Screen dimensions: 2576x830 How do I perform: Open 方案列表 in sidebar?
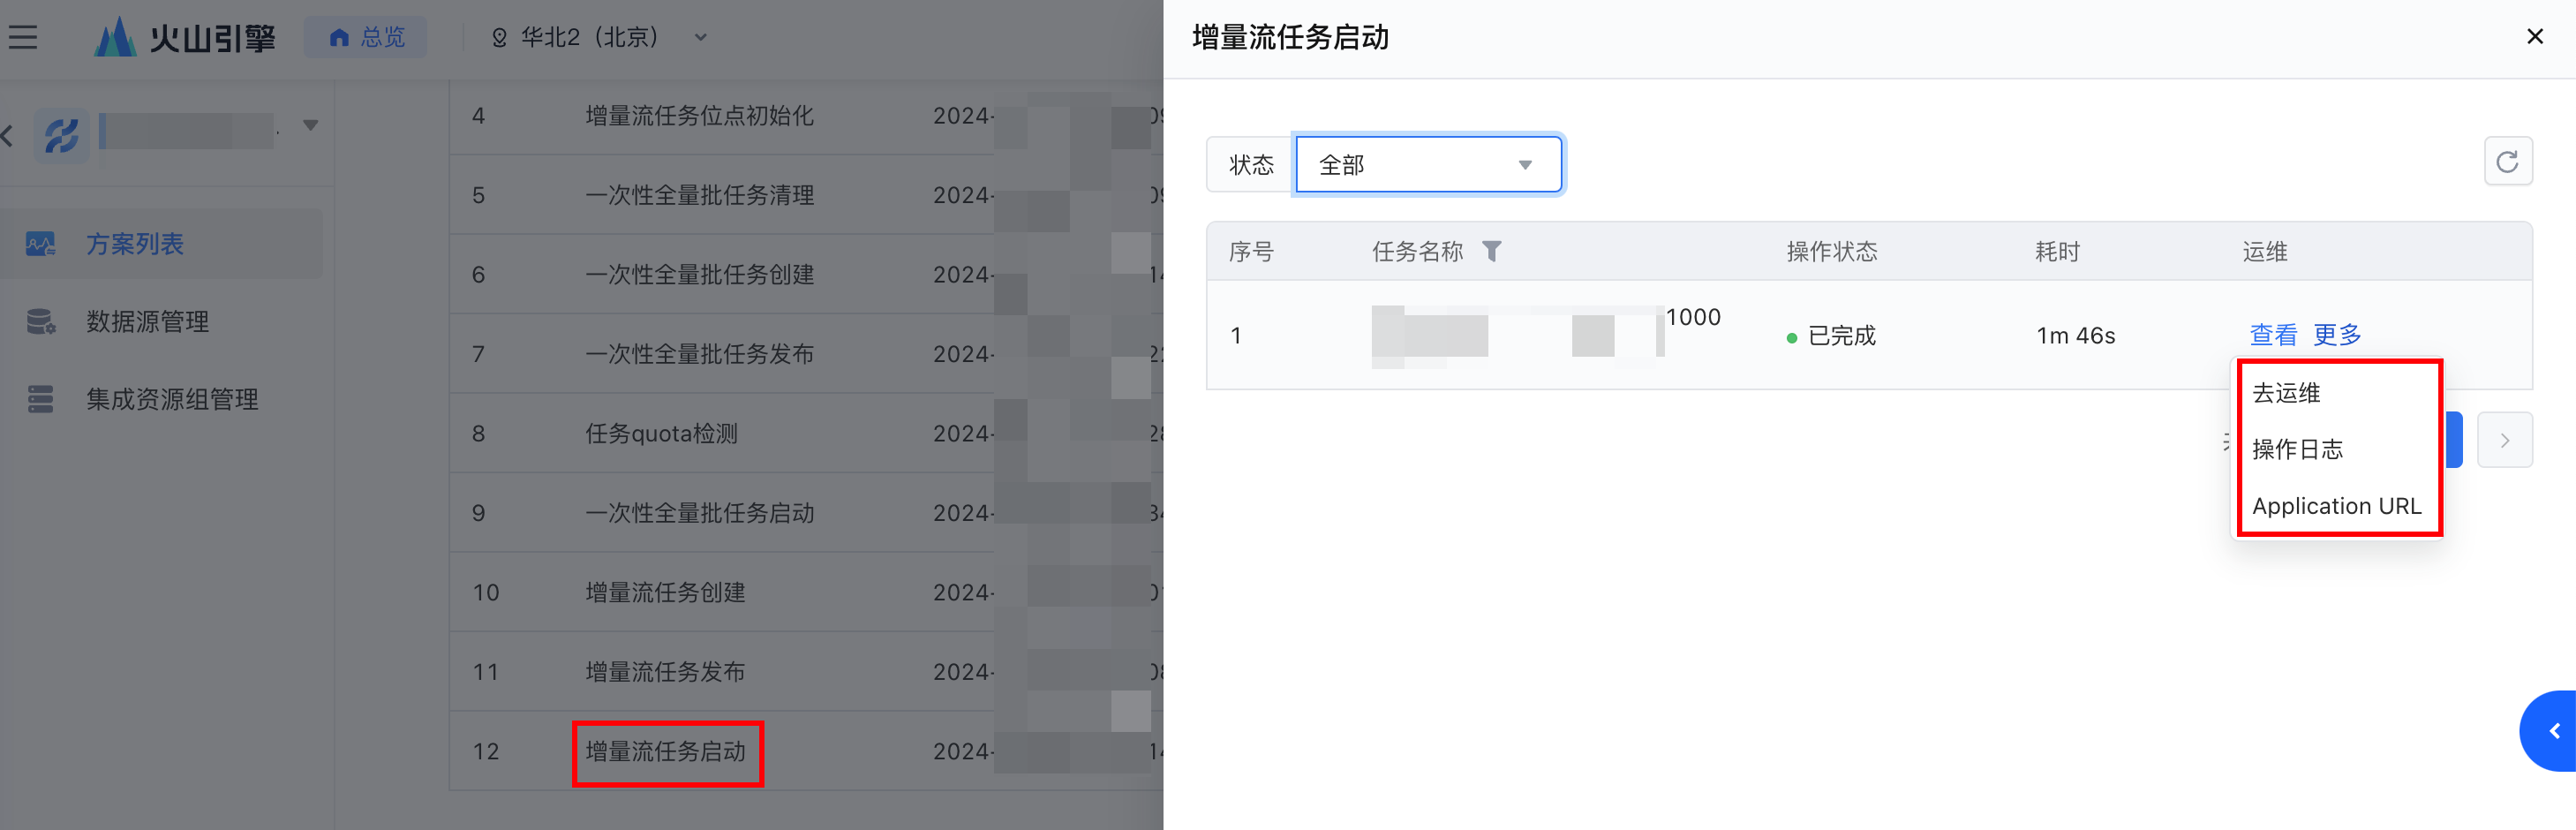162,244
